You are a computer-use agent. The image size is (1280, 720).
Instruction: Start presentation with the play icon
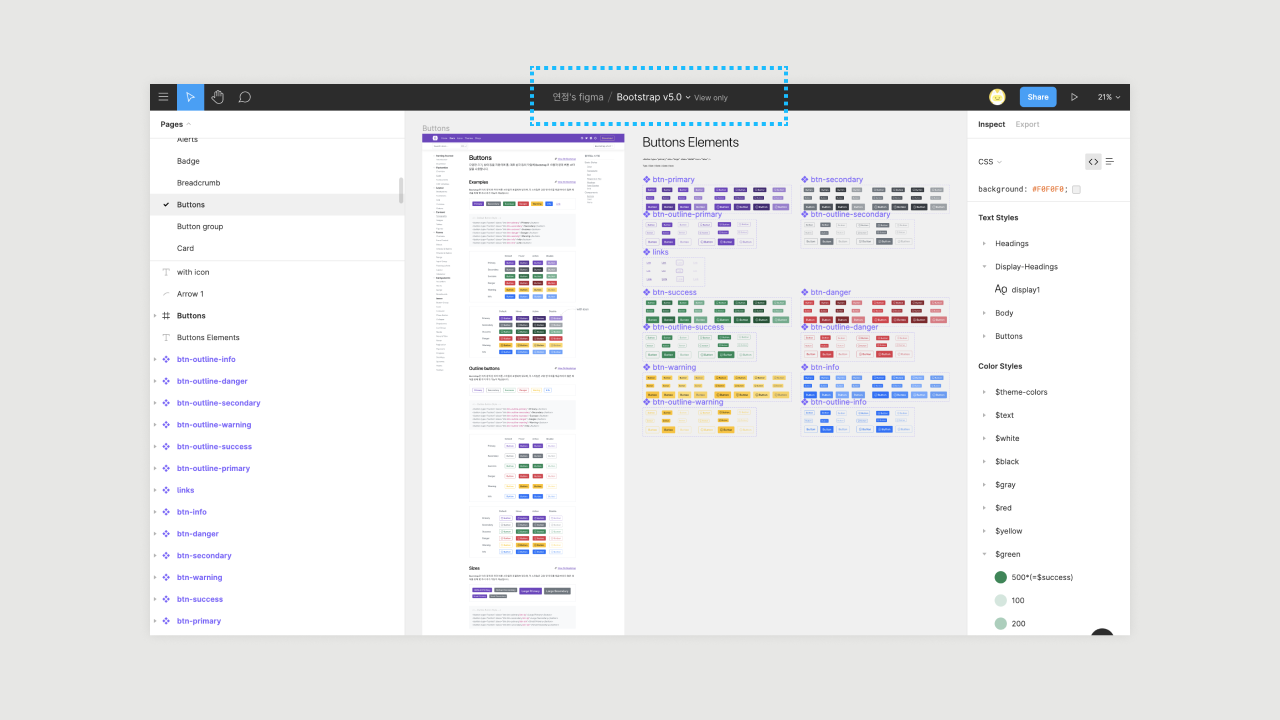(1074, 97)
